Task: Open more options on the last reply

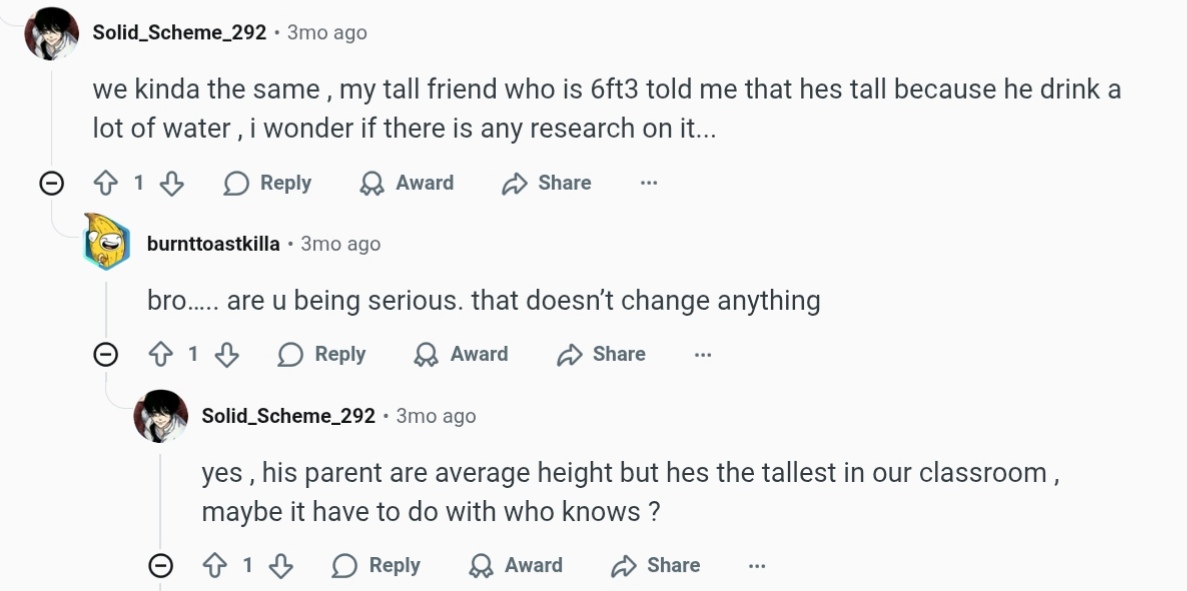Action: tap(757, 565)
